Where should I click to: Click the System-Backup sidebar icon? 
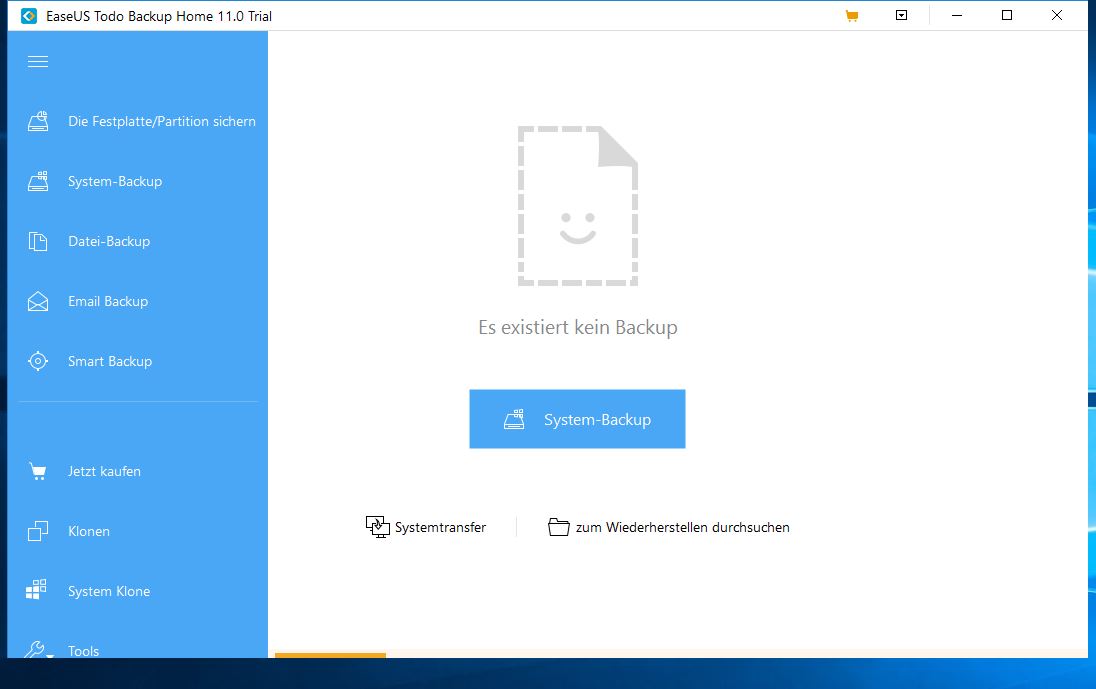(38, 181)
